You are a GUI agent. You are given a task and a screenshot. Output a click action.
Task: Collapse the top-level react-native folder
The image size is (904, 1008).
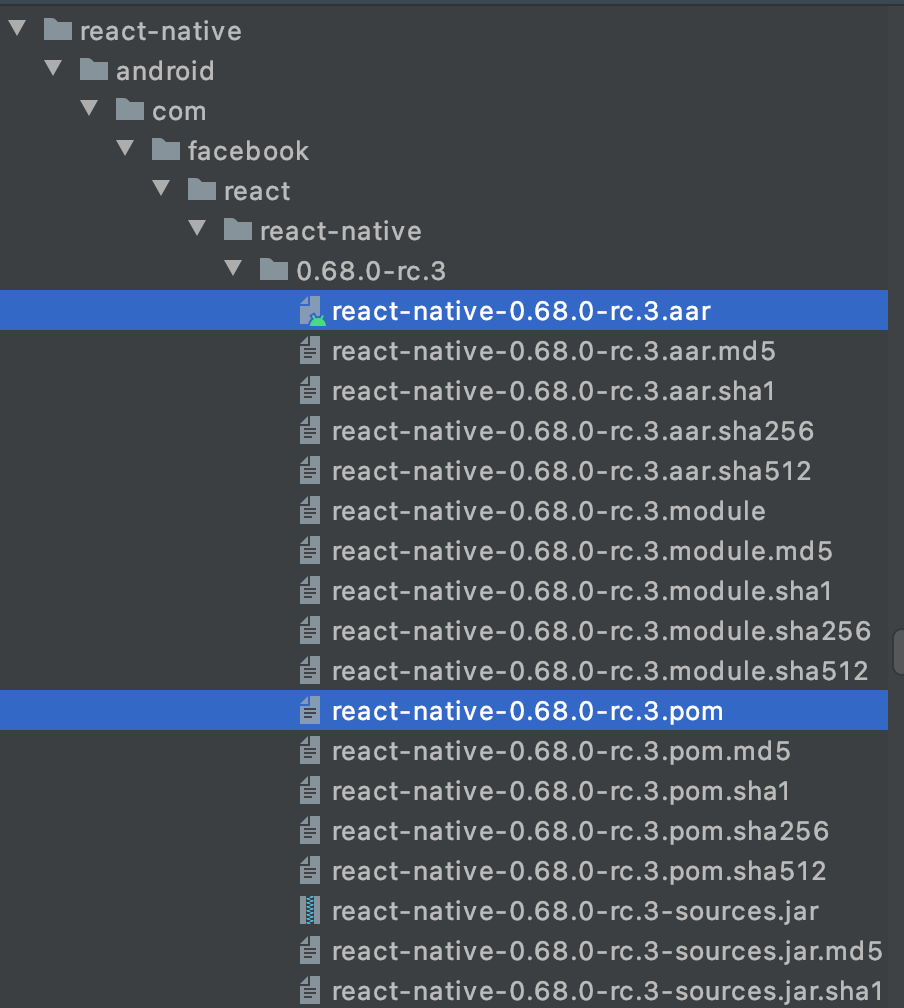(x=17, y=30)
